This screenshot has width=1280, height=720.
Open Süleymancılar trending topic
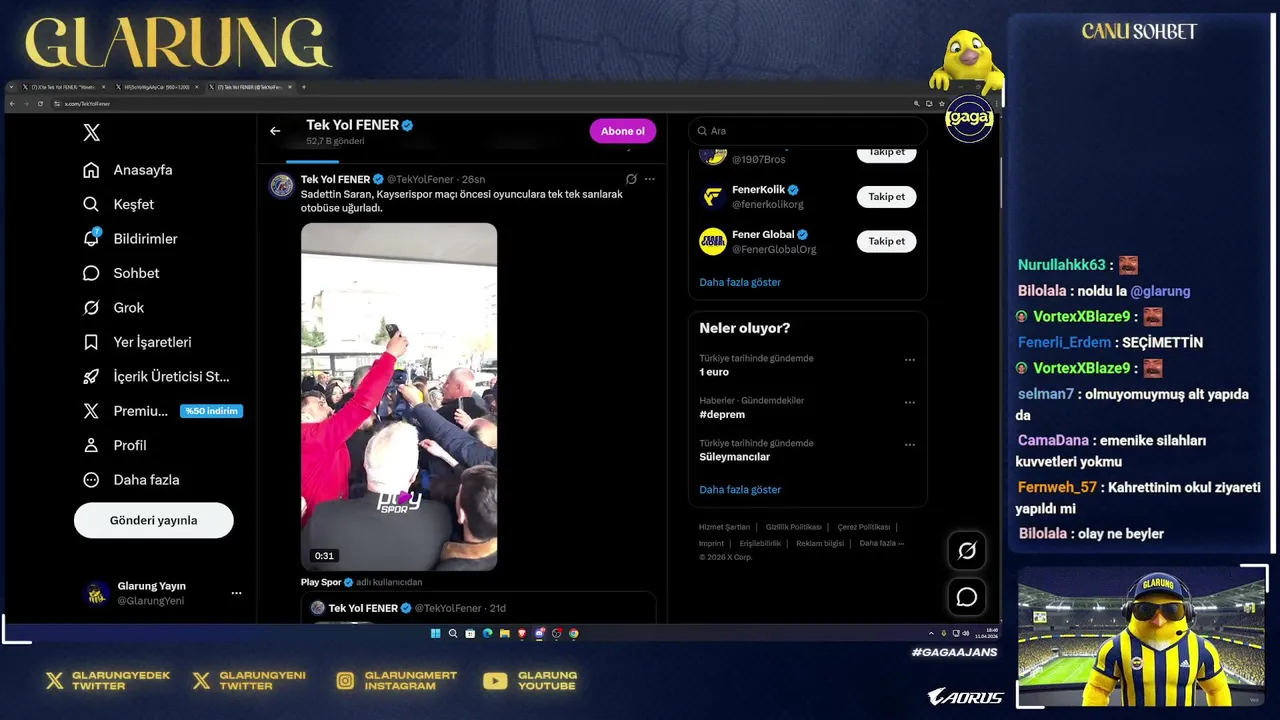coord(735,457)
